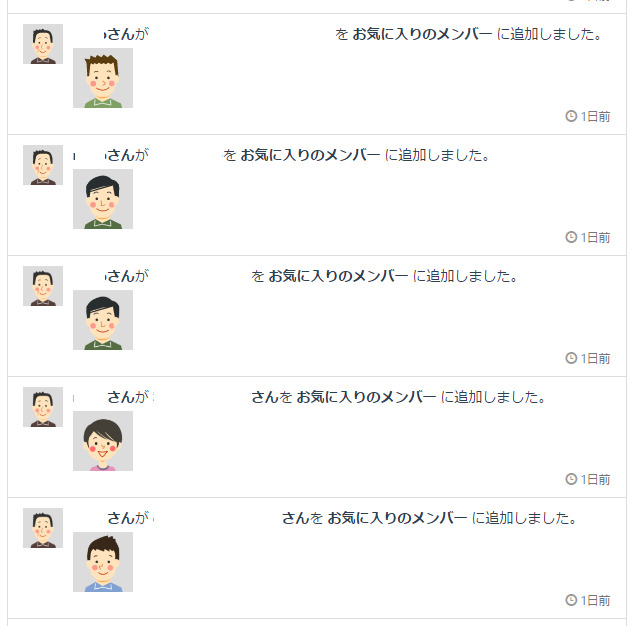The image size is (635, 626).
Task: Open the poster's small avatar in the fifth entry
Action: point(43,528)
